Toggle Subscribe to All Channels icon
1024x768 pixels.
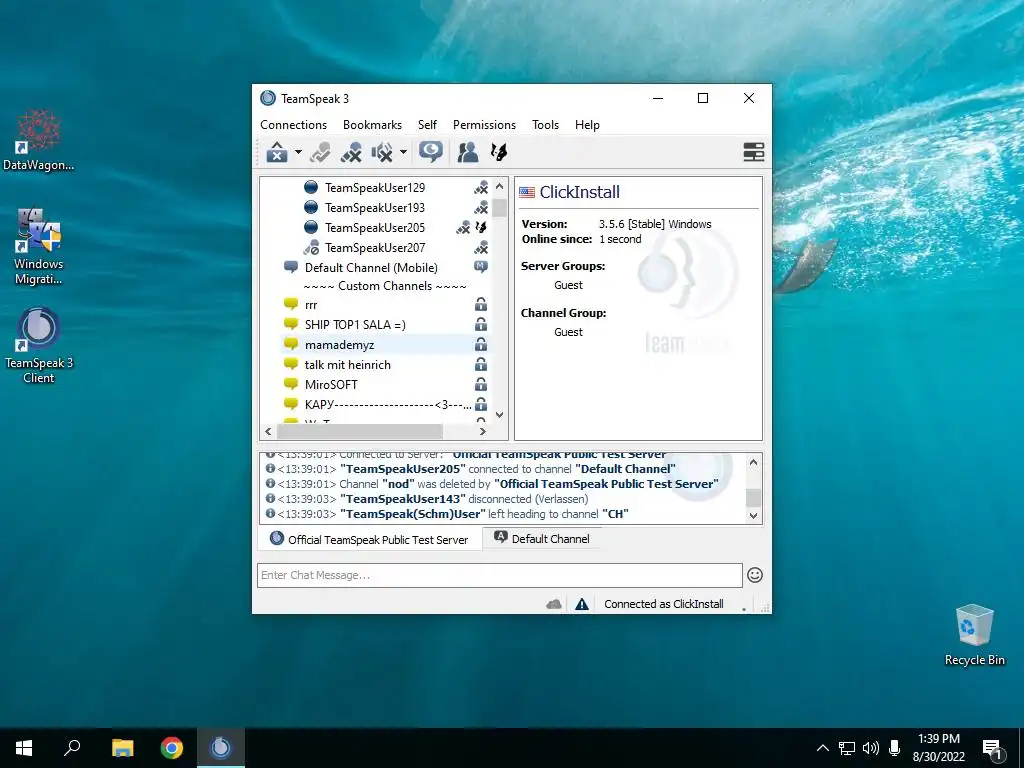(x=431, y=152)
